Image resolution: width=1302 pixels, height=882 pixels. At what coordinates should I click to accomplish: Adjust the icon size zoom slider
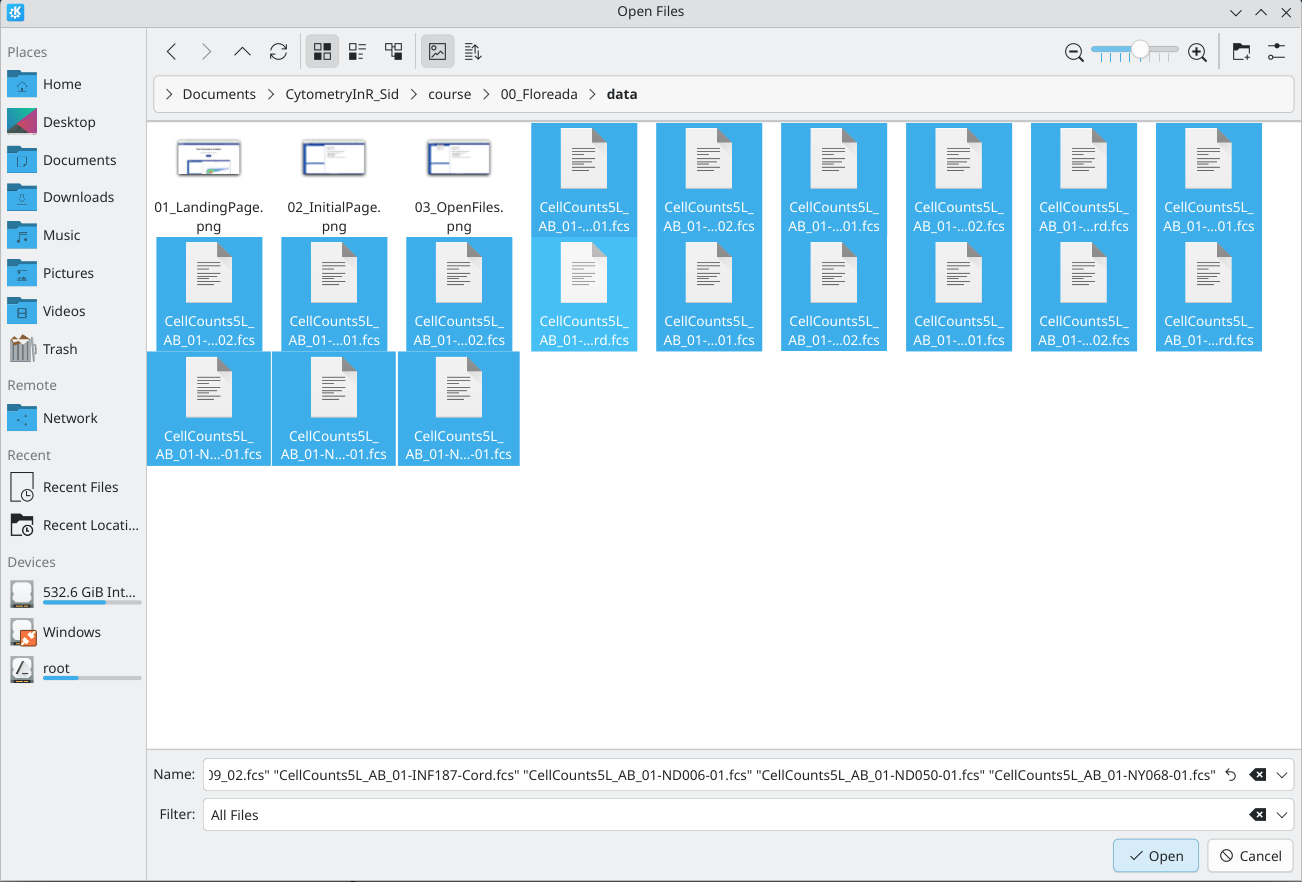1138,50
